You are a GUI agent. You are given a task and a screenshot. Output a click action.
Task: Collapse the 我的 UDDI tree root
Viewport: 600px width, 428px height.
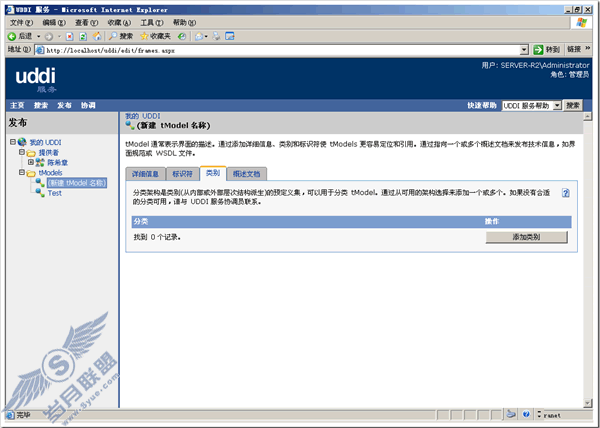point(13,142)
